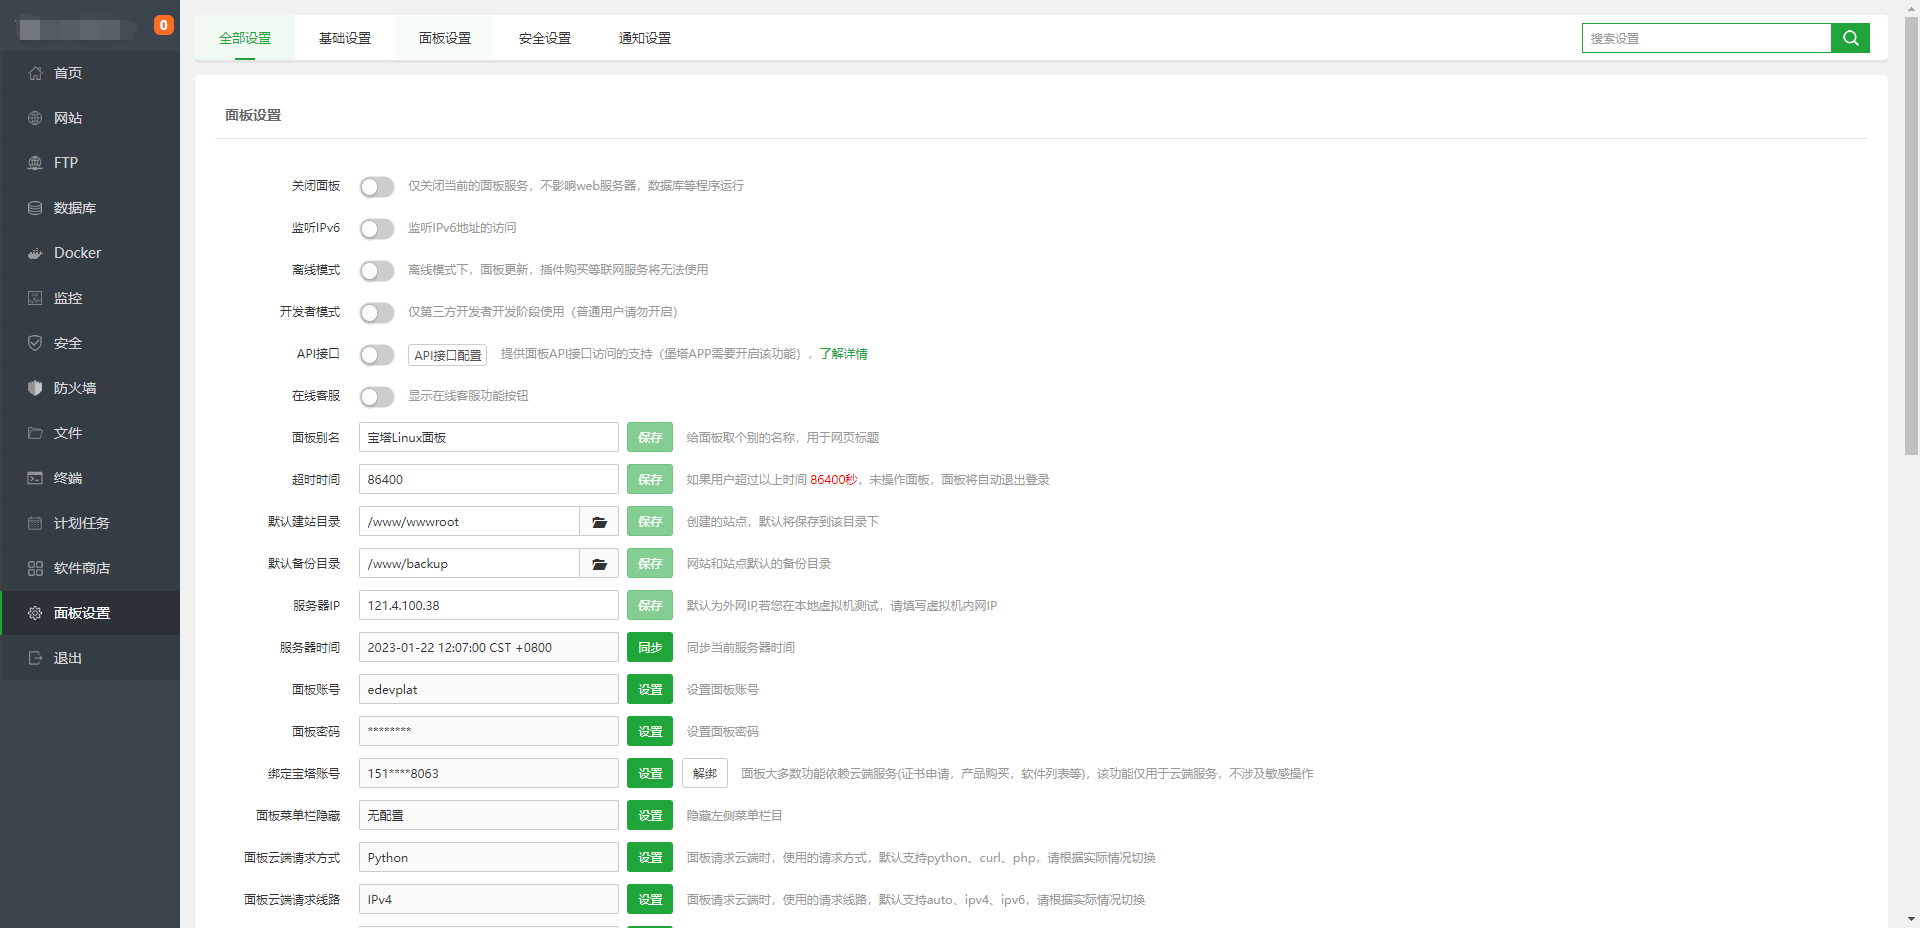
Task: Open the 监控 monitoring page
Action: click(68, 297)
